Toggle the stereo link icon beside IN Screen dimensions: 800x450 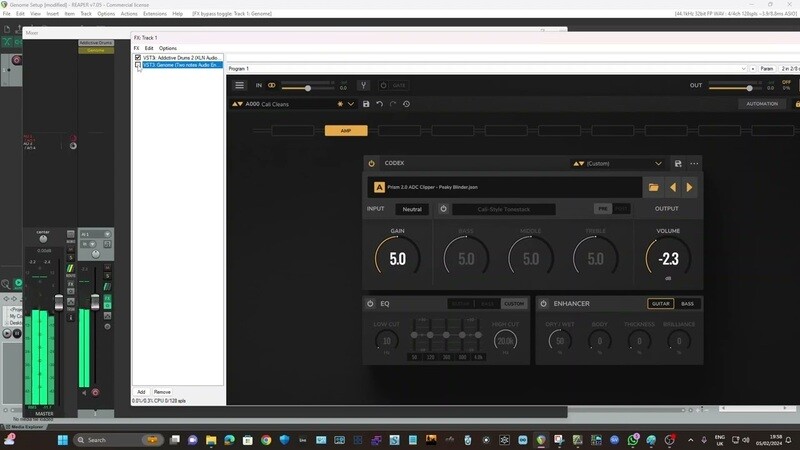(271, 85)
